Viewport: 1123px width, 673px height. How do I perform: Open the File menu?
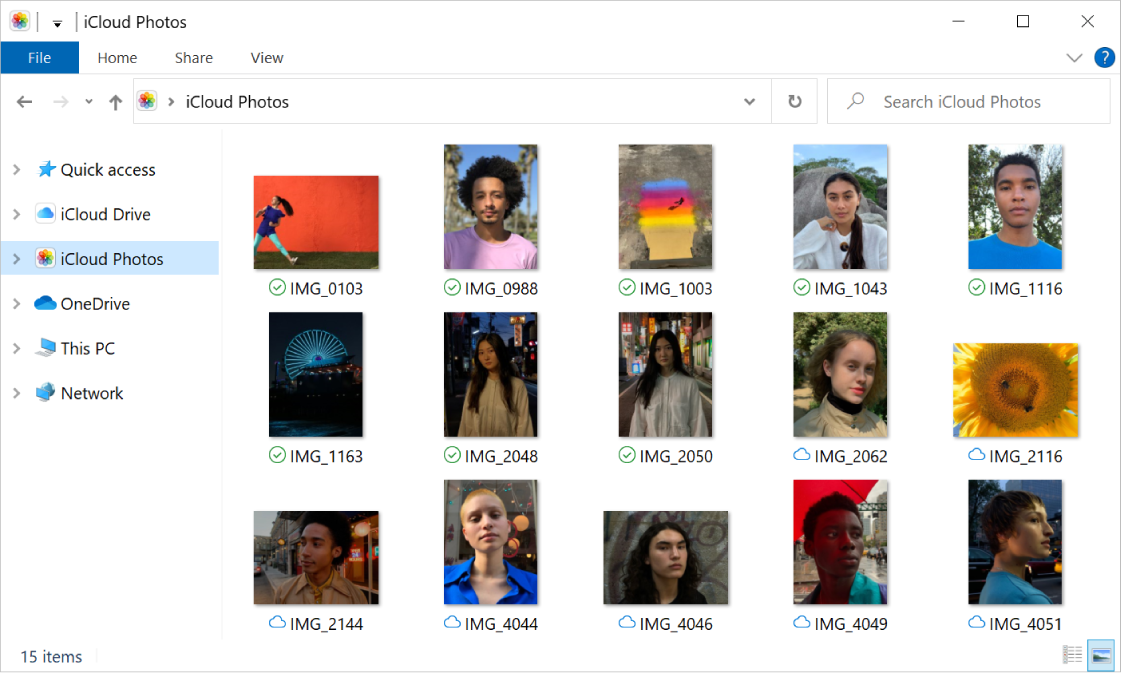click(39, 57)
